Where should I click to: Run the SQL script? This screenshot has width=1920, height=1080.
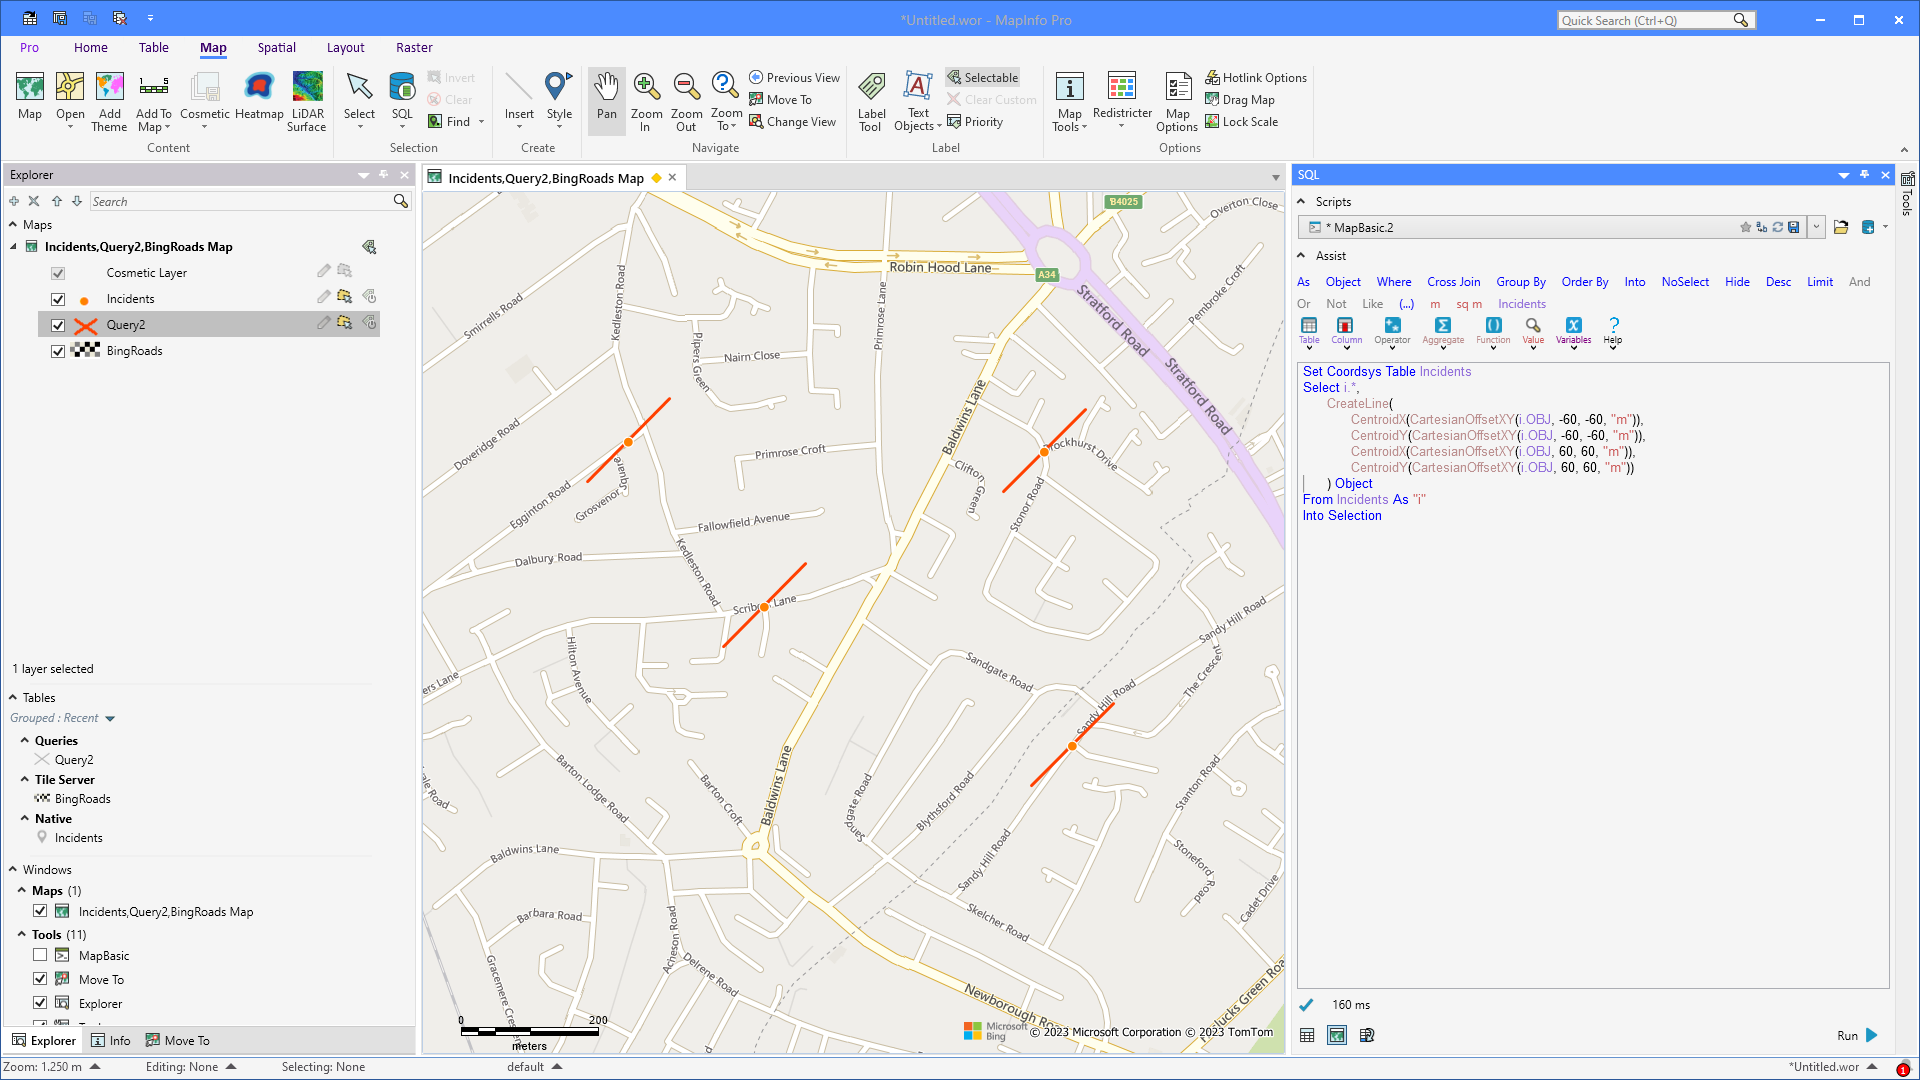click(1871, 1036)
